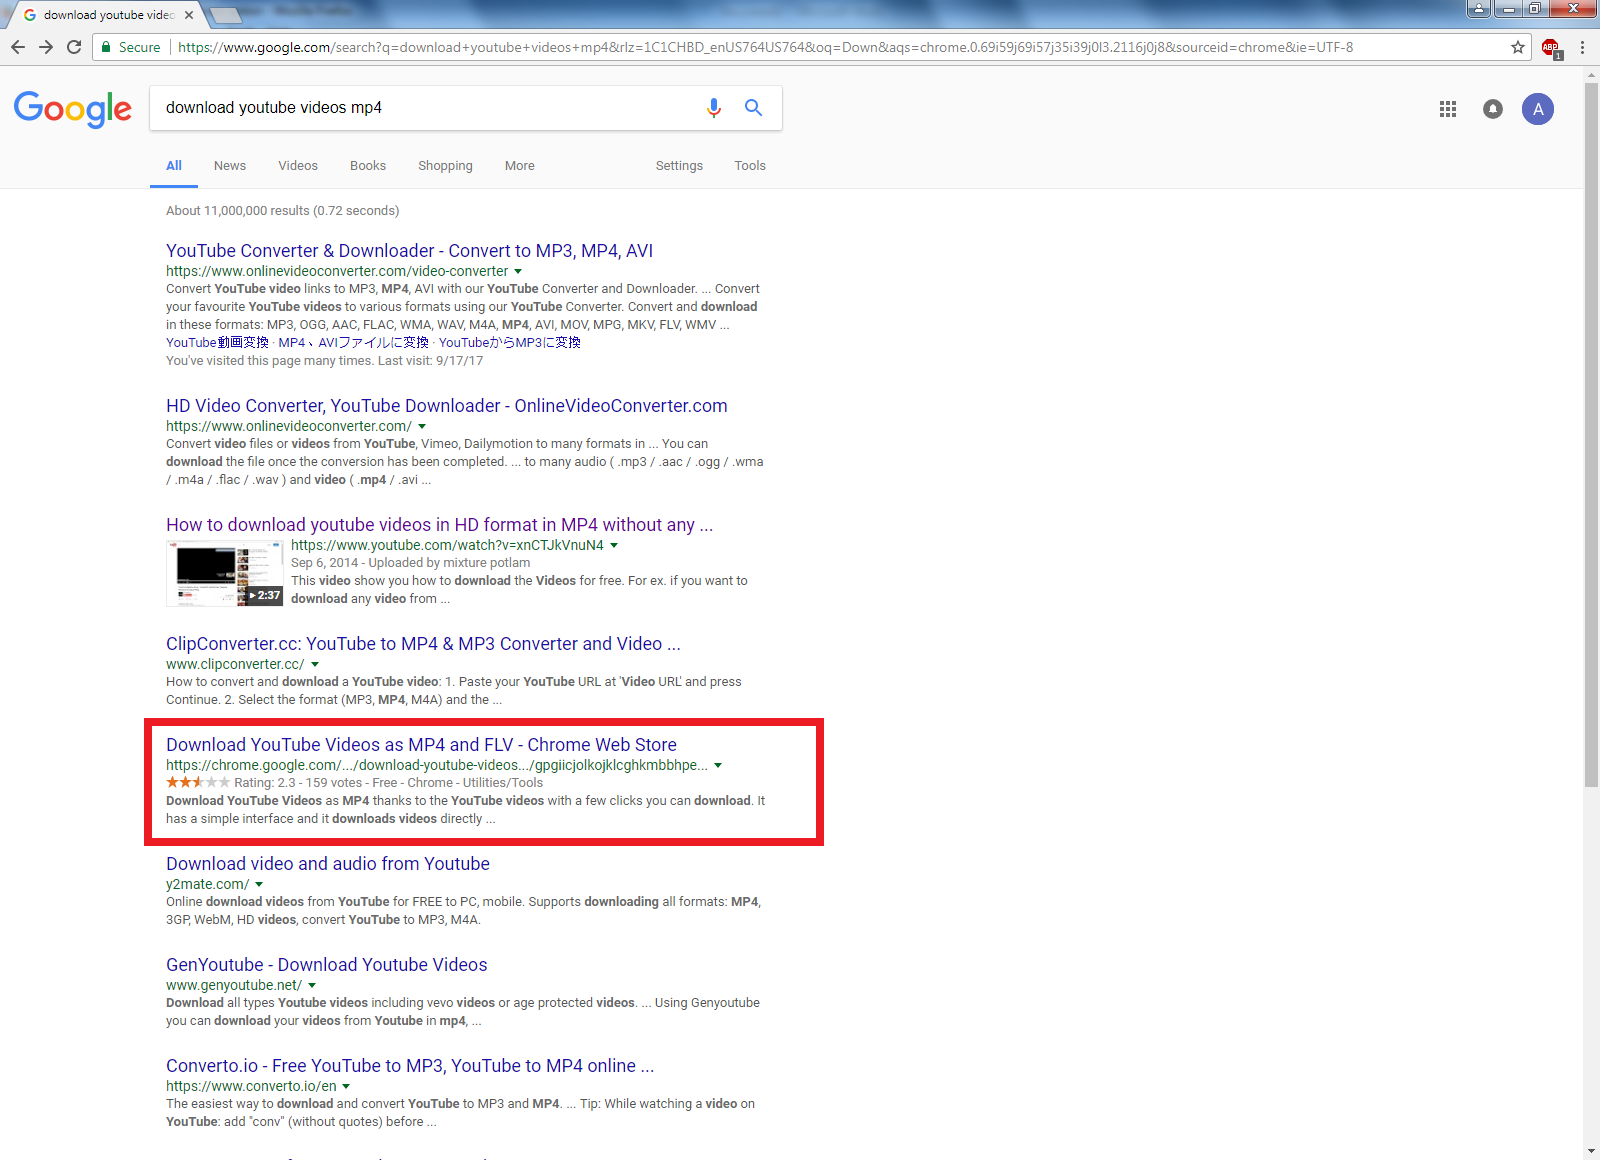Open ClipConverter.cc YouTube to MP4 result
This screenshot has width=1600, height=1160.
point(423,644)
